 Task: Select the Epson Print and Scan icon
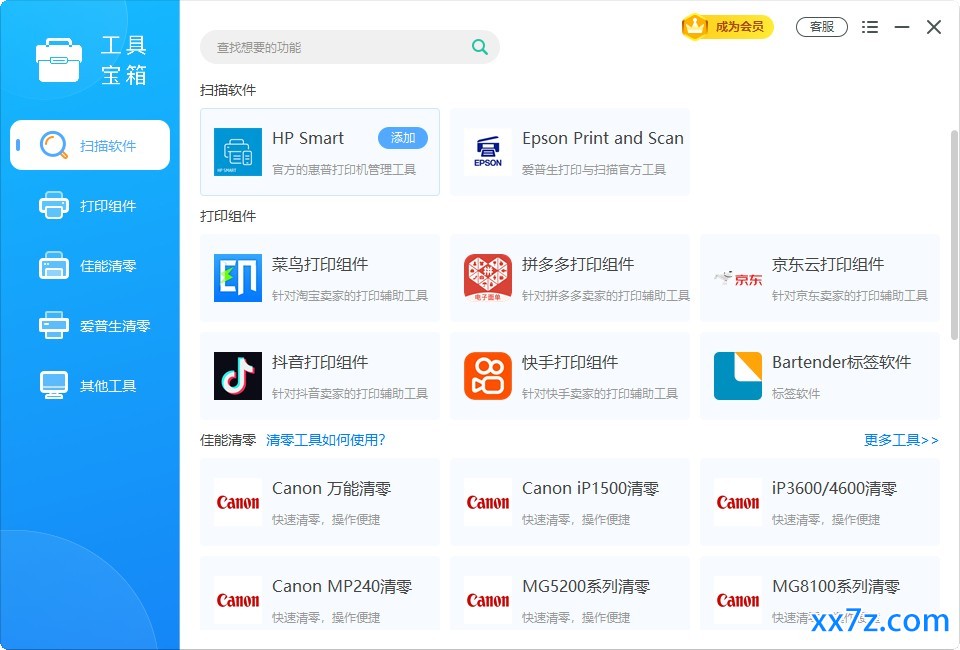click(x=487, y=152)
